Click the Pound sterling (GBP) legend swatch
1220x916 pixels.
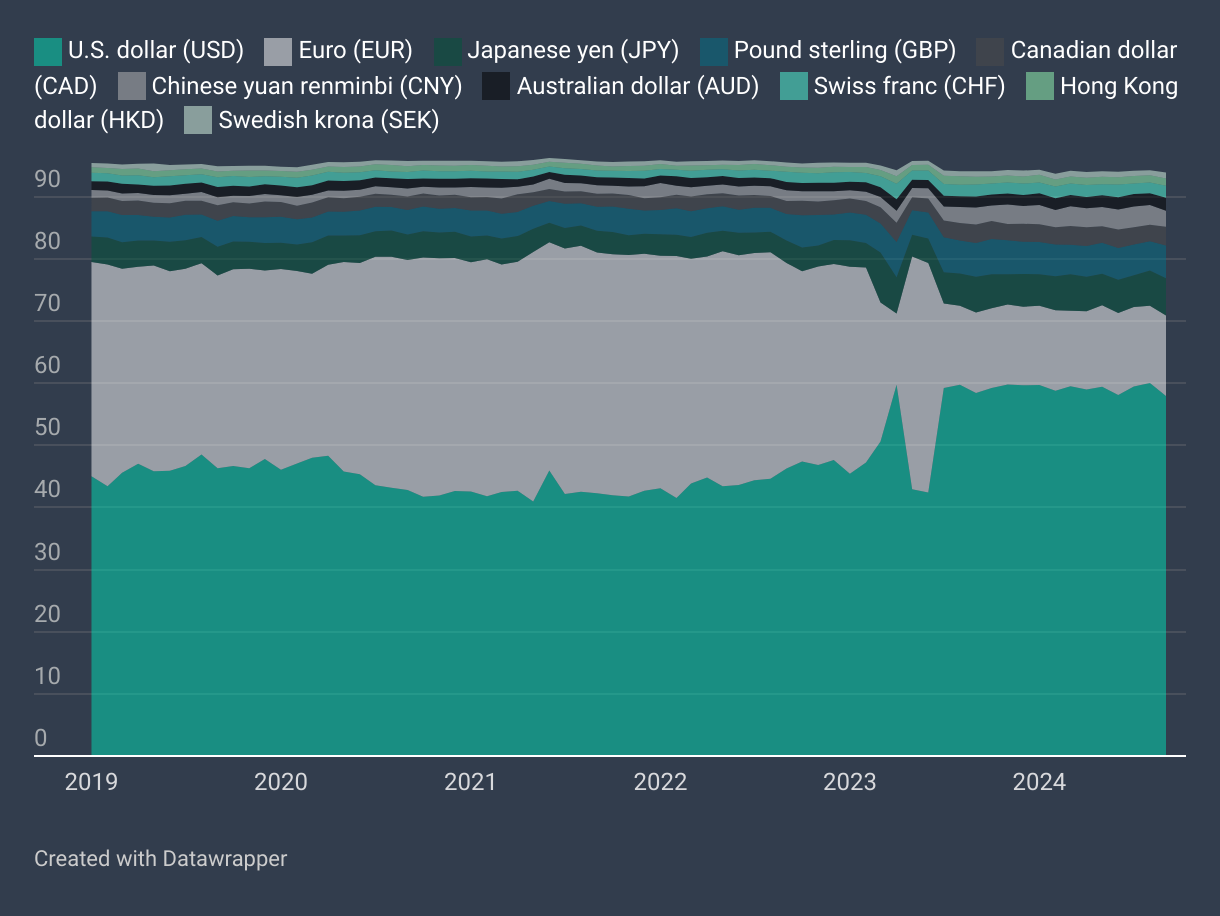tap(714, 51)
